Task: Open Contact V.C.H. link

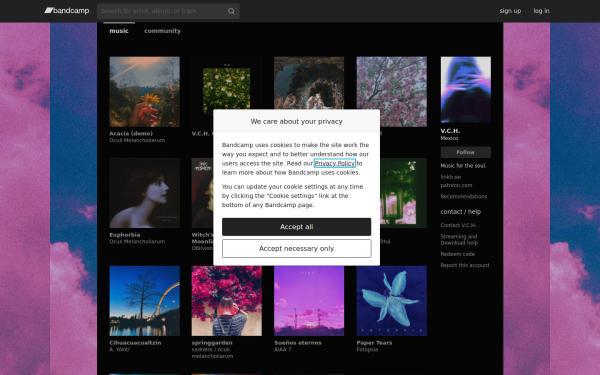Action: pyautogui.click(x=458, y=225)
